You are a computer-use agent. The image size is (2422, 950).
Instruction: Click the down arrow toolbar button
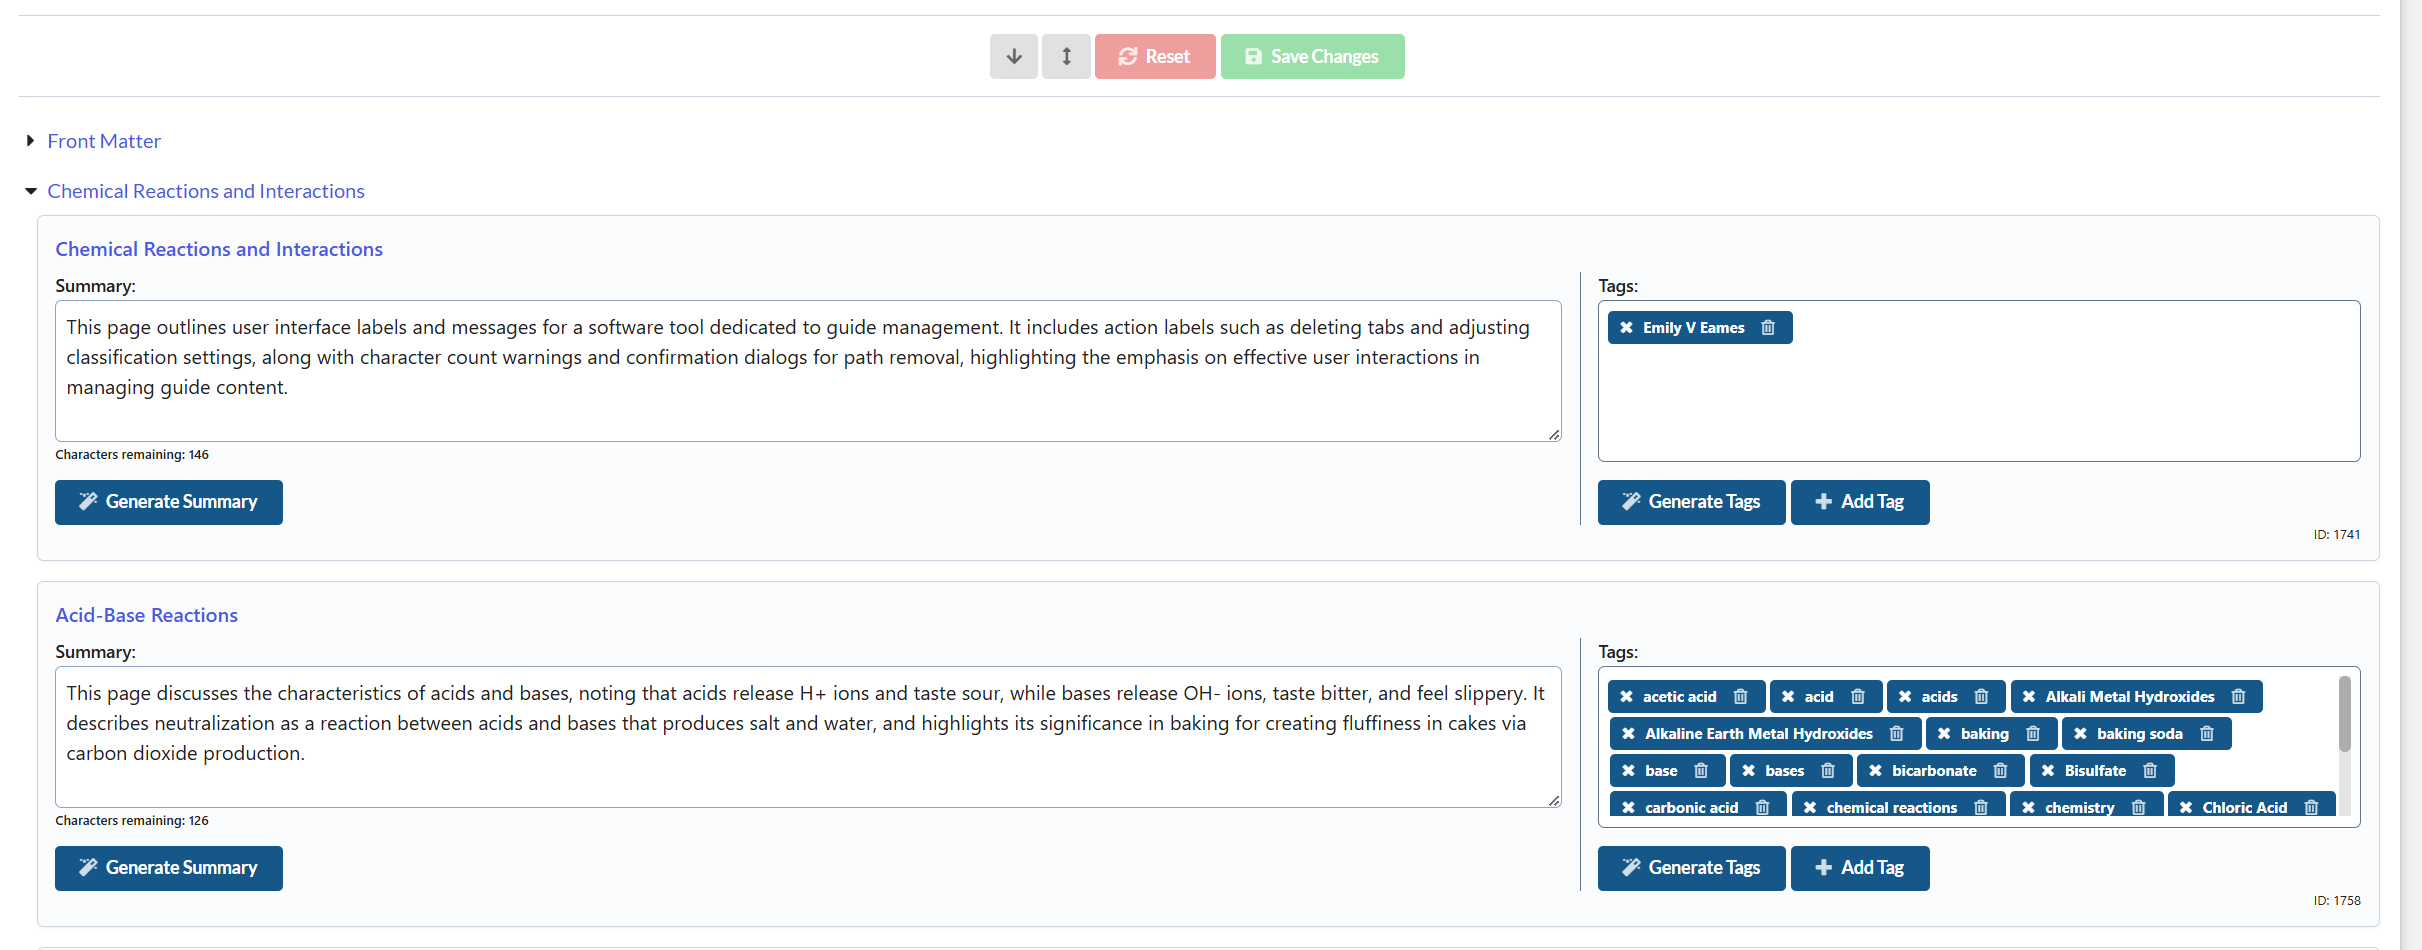[x=1013, y=57]
